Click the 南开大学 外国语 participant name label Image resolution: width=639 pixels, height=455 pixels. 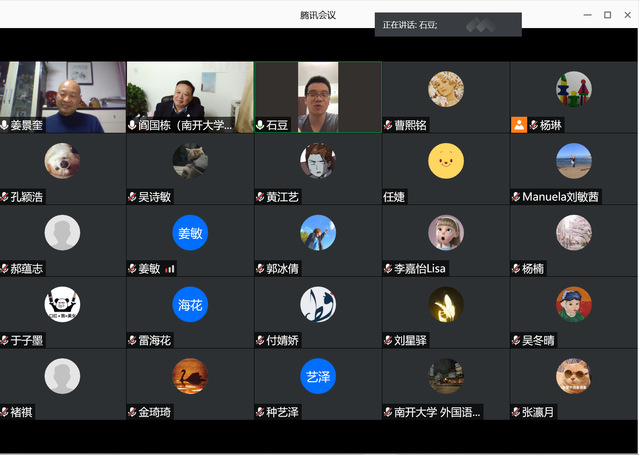pos(437,411)
